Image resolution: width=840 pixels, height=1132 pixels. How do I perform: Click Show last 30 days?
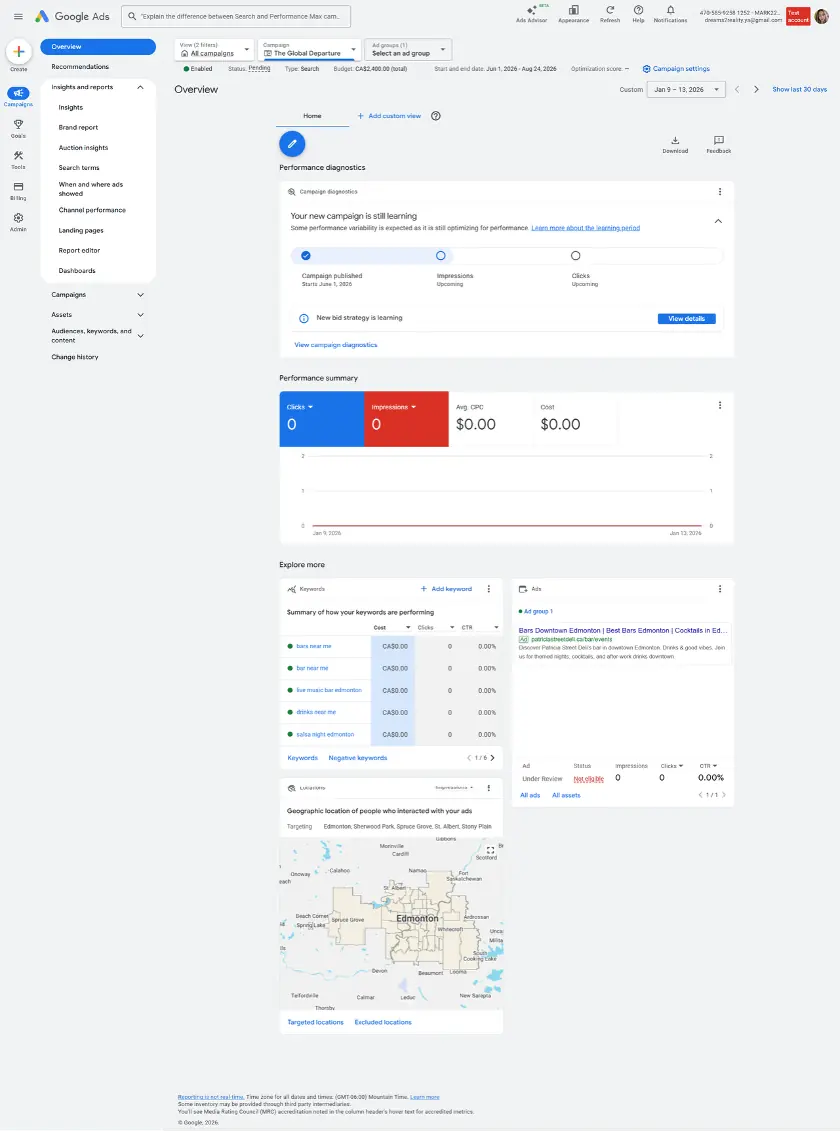coord(800,90)
